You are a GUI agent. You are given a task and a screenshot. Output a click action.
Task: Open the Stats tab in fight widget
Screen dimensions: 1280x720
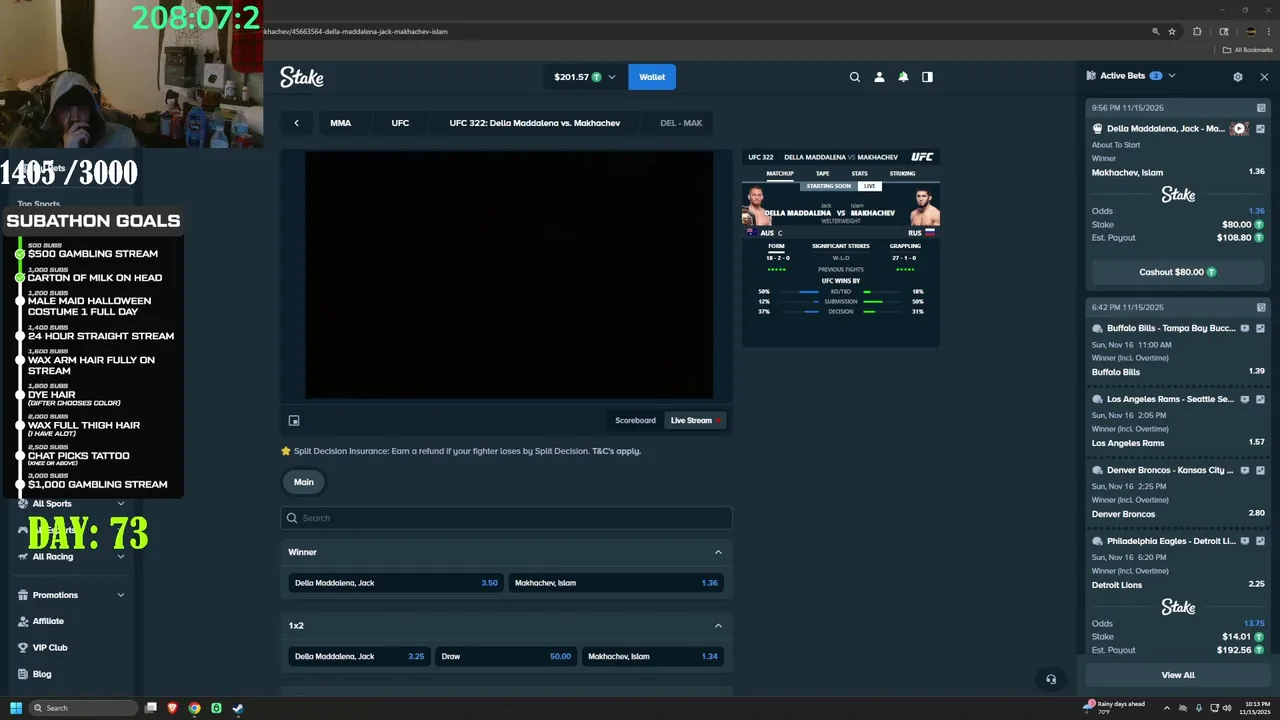coord(859,173)
